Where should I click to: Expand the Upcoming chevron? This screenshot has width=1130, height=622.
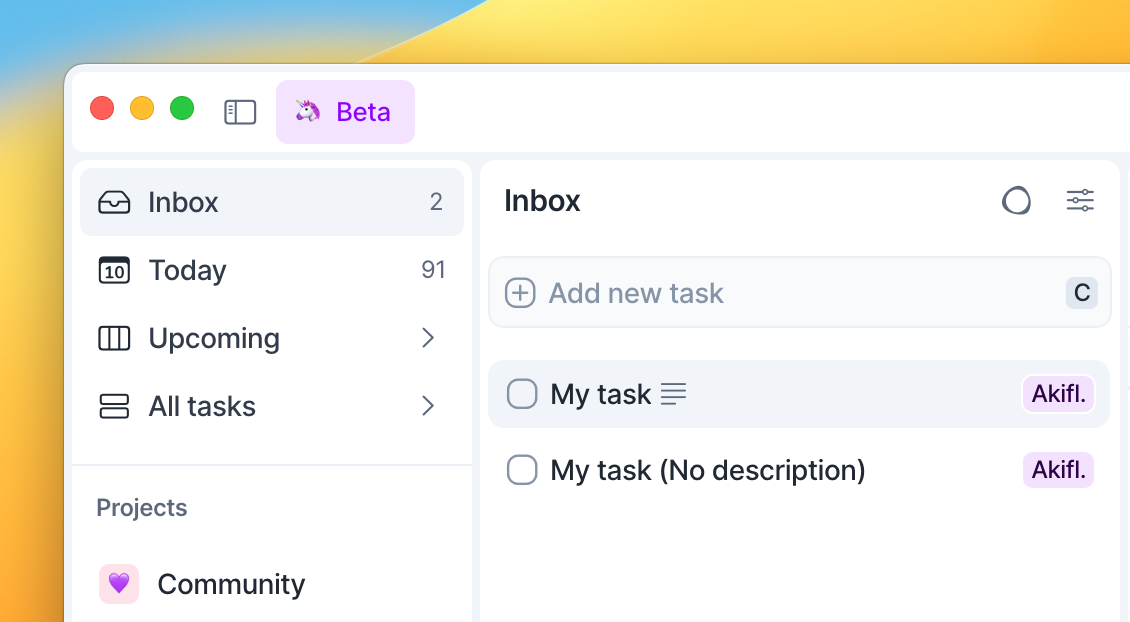428,338
